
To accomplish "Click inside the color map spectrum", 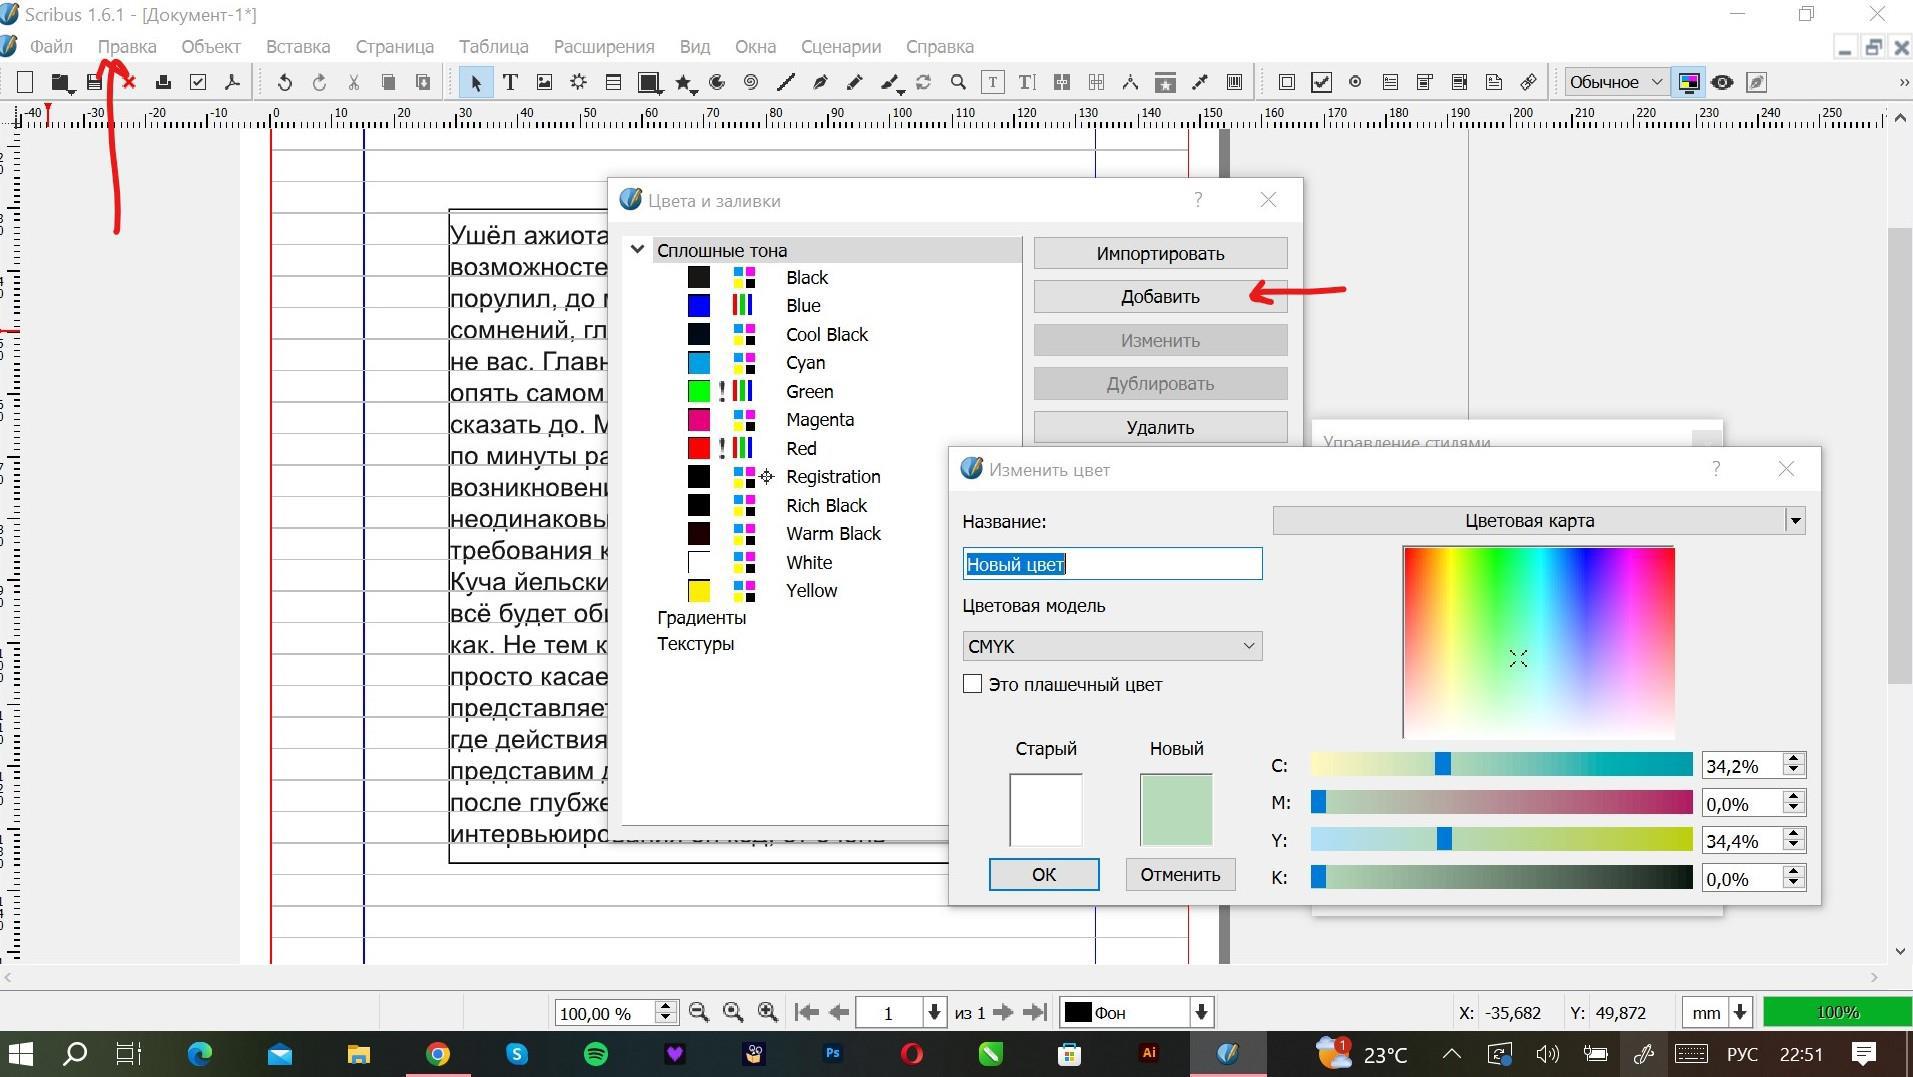I will pos(1538,642).
